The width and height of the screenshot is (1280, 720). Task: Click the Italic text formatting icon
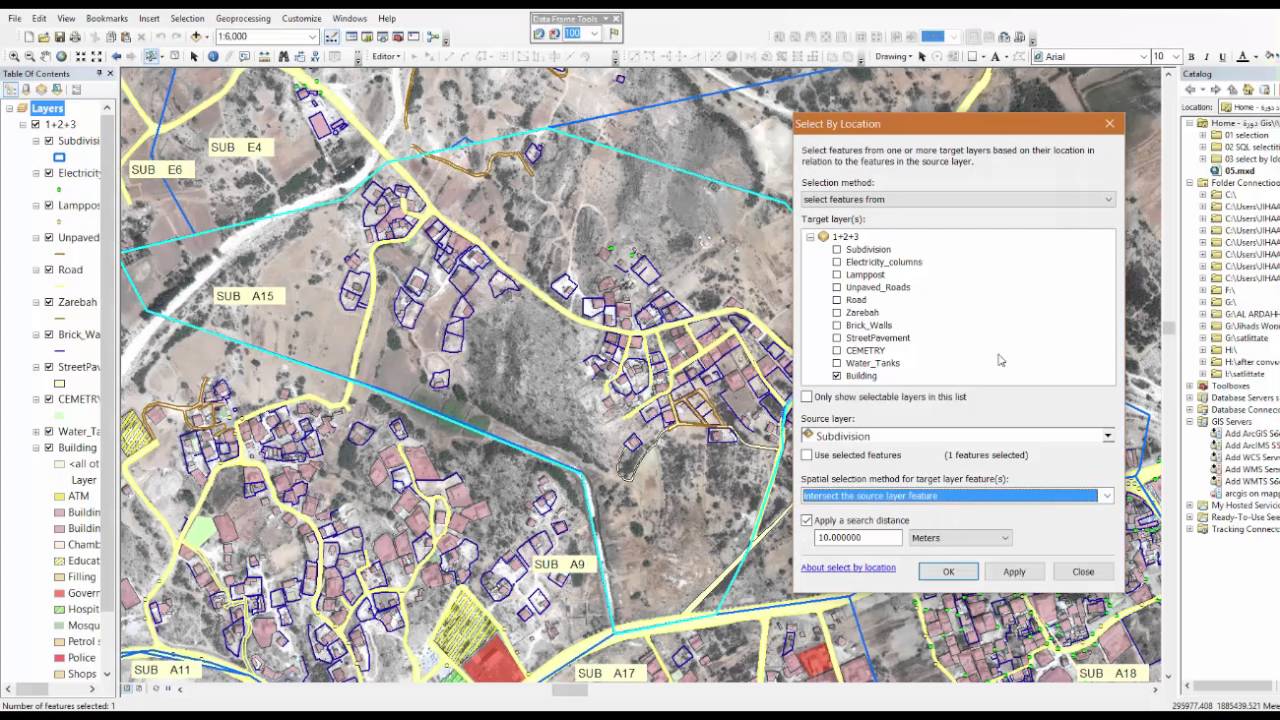tap(1207, 57)
